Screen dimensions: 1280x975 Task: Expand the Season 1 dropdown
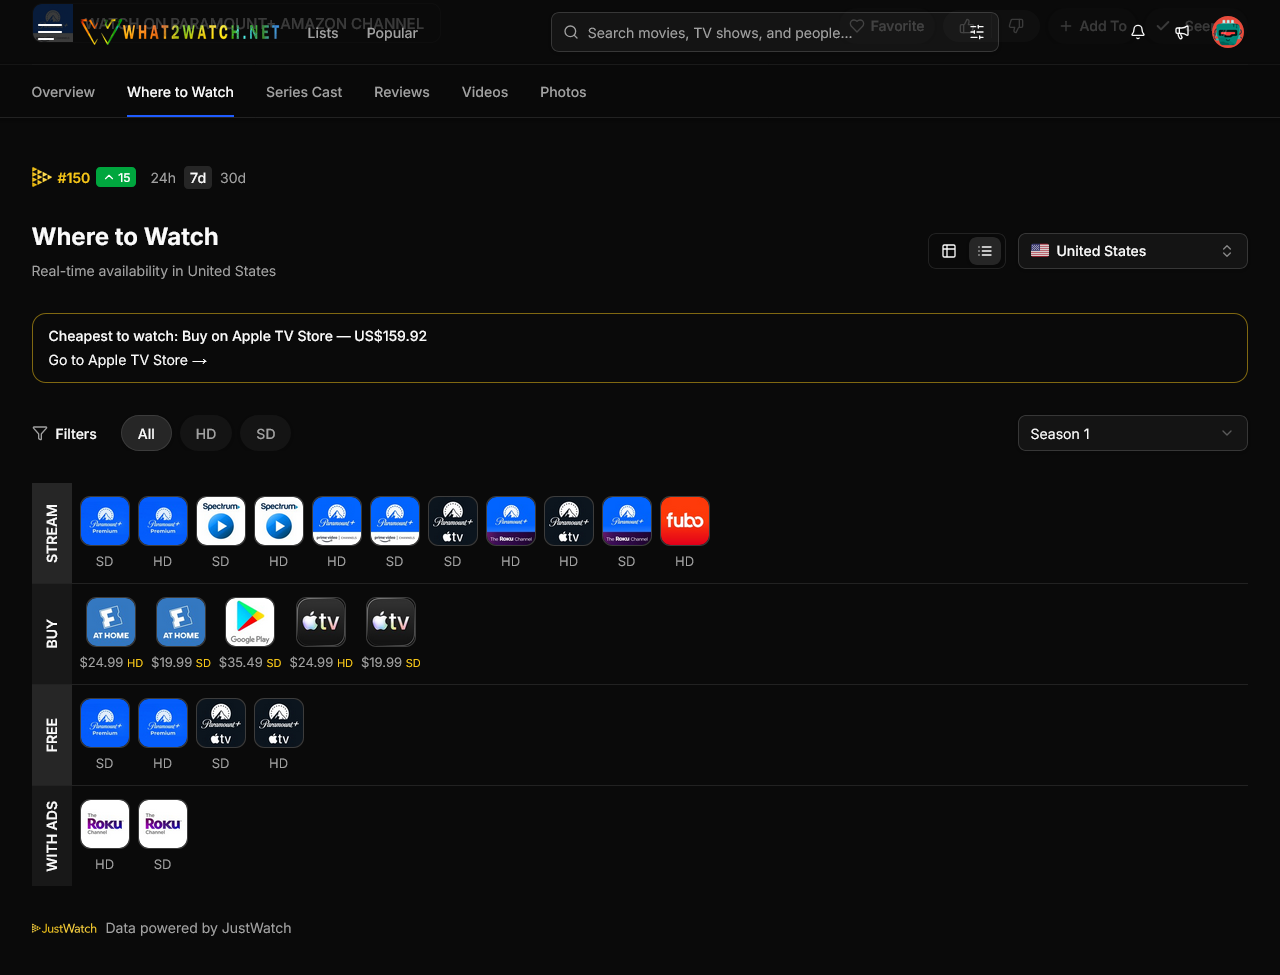(x=1132, y=434)
